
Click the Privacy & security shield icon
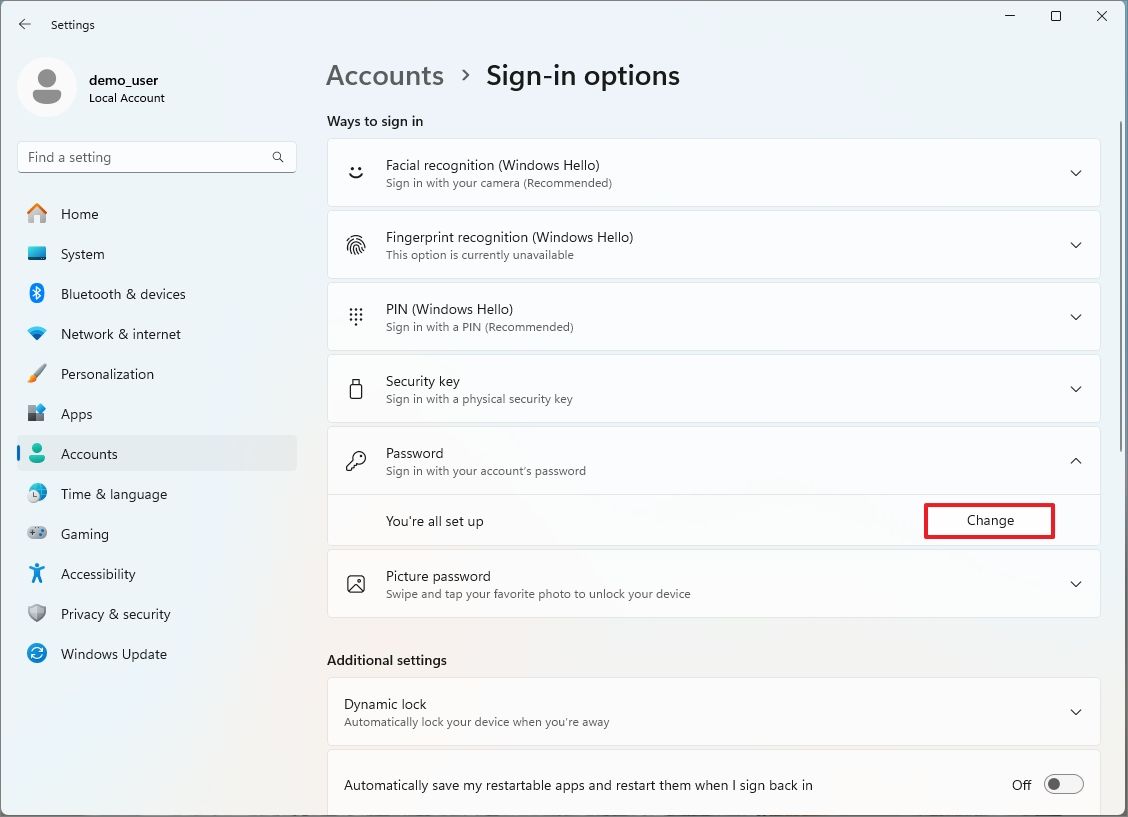click(37, 614)
